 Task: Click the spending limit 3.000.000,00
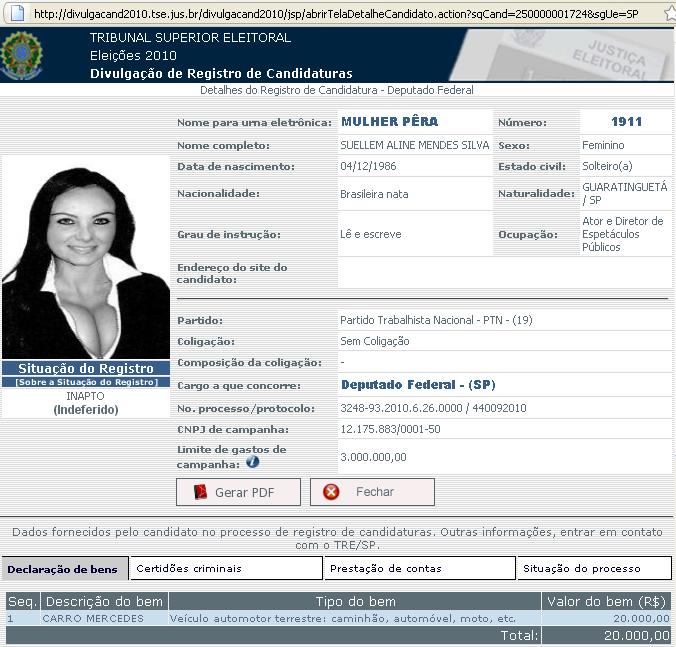373,457
